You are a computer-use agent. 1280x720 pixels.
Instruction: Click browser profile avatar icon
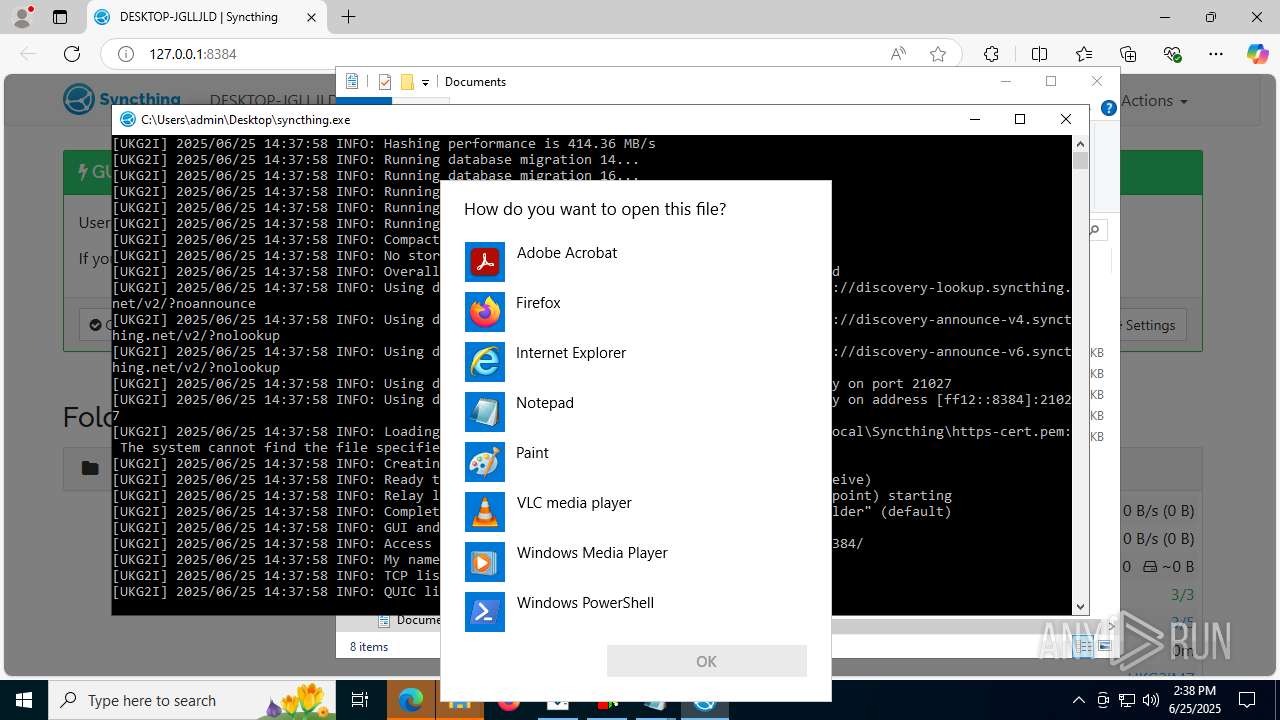coord(22,17)
